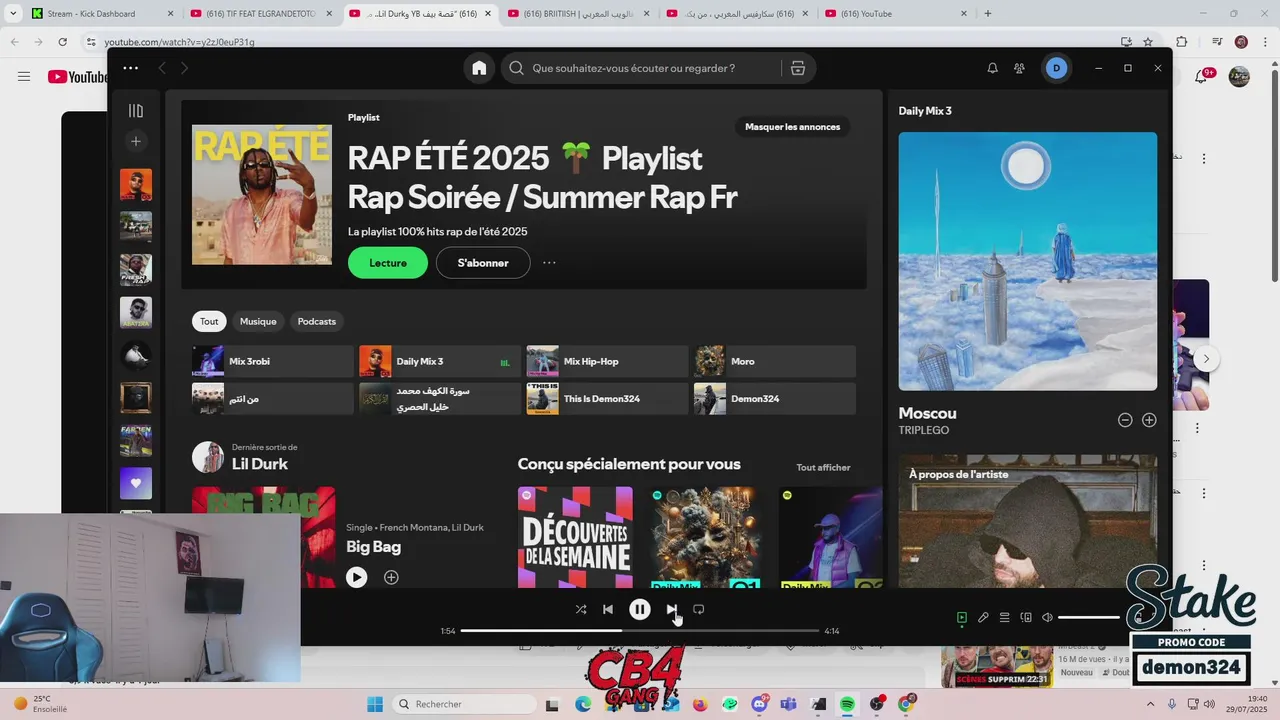
Task: Open the Windows Start menu
Action: tap(375, 704)
